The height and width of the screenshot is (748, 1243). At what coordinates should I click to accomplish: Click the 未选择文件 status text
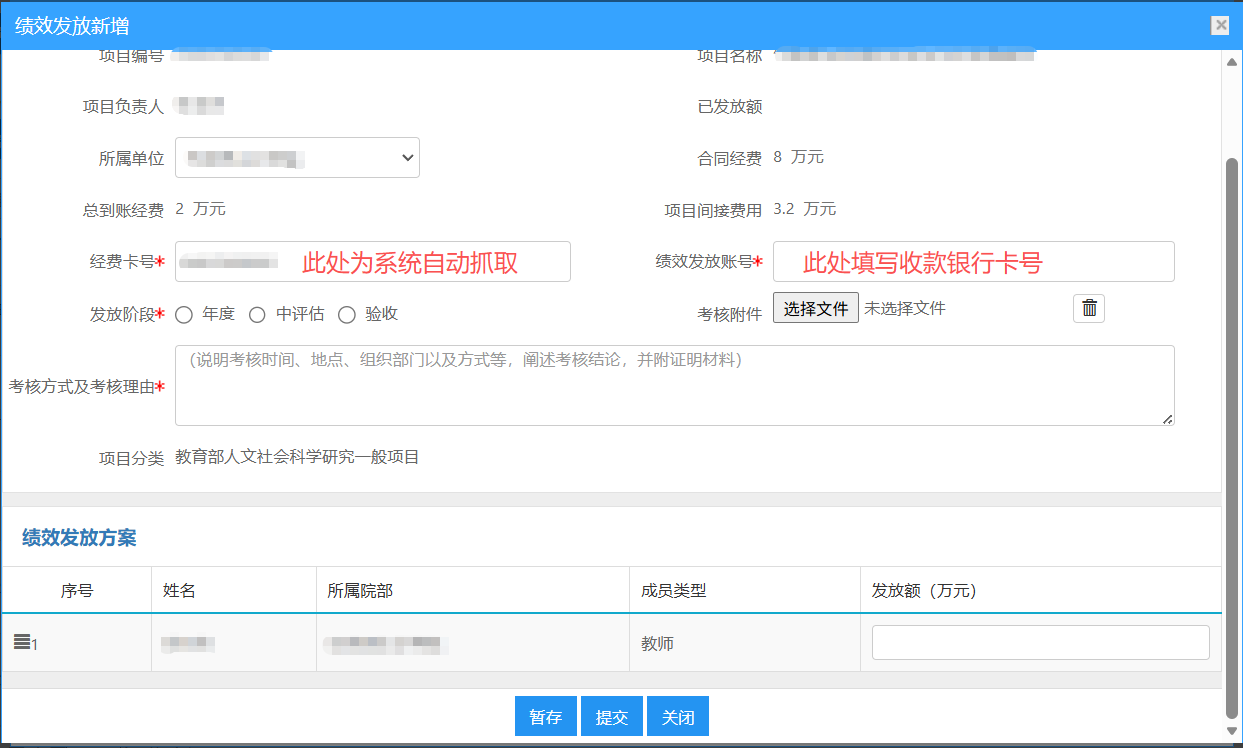[x=905, y=308]
